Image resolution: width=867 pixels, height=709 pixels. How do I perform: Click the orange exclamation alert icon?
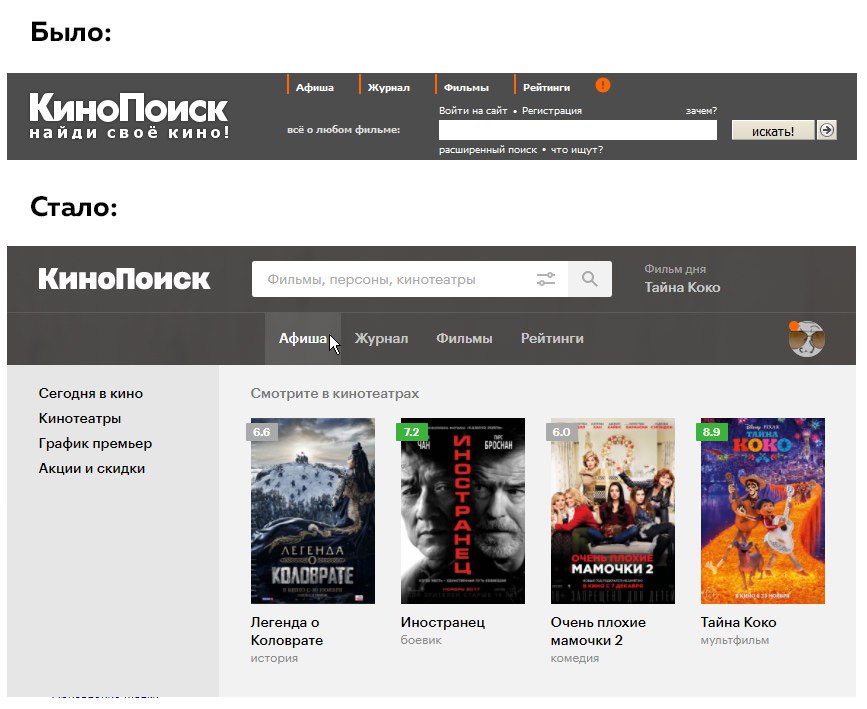pos(603,85)
